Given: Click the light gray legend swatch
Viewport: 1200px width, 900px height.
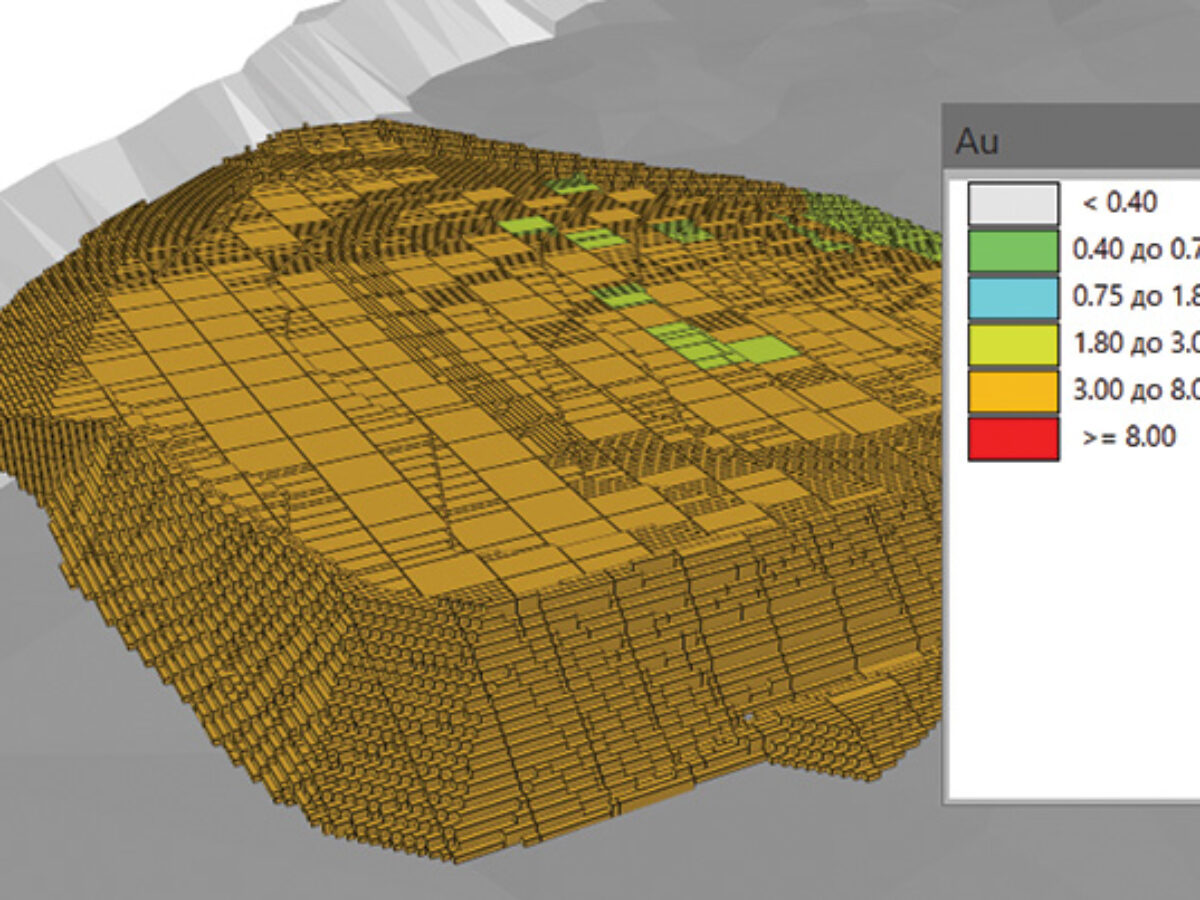Looking at the screenshot, I should pos(1012,203).
